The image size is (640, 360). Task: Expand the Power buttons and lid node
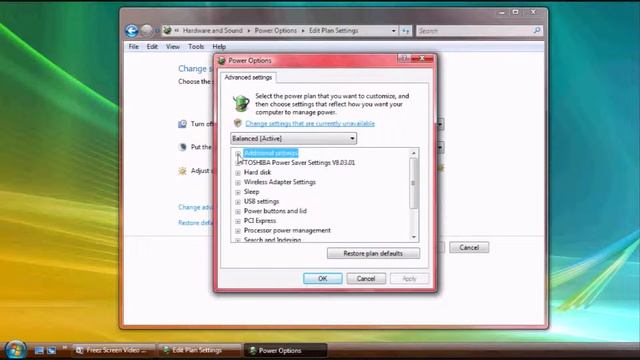pyautogui.click(x=238, y=211)
